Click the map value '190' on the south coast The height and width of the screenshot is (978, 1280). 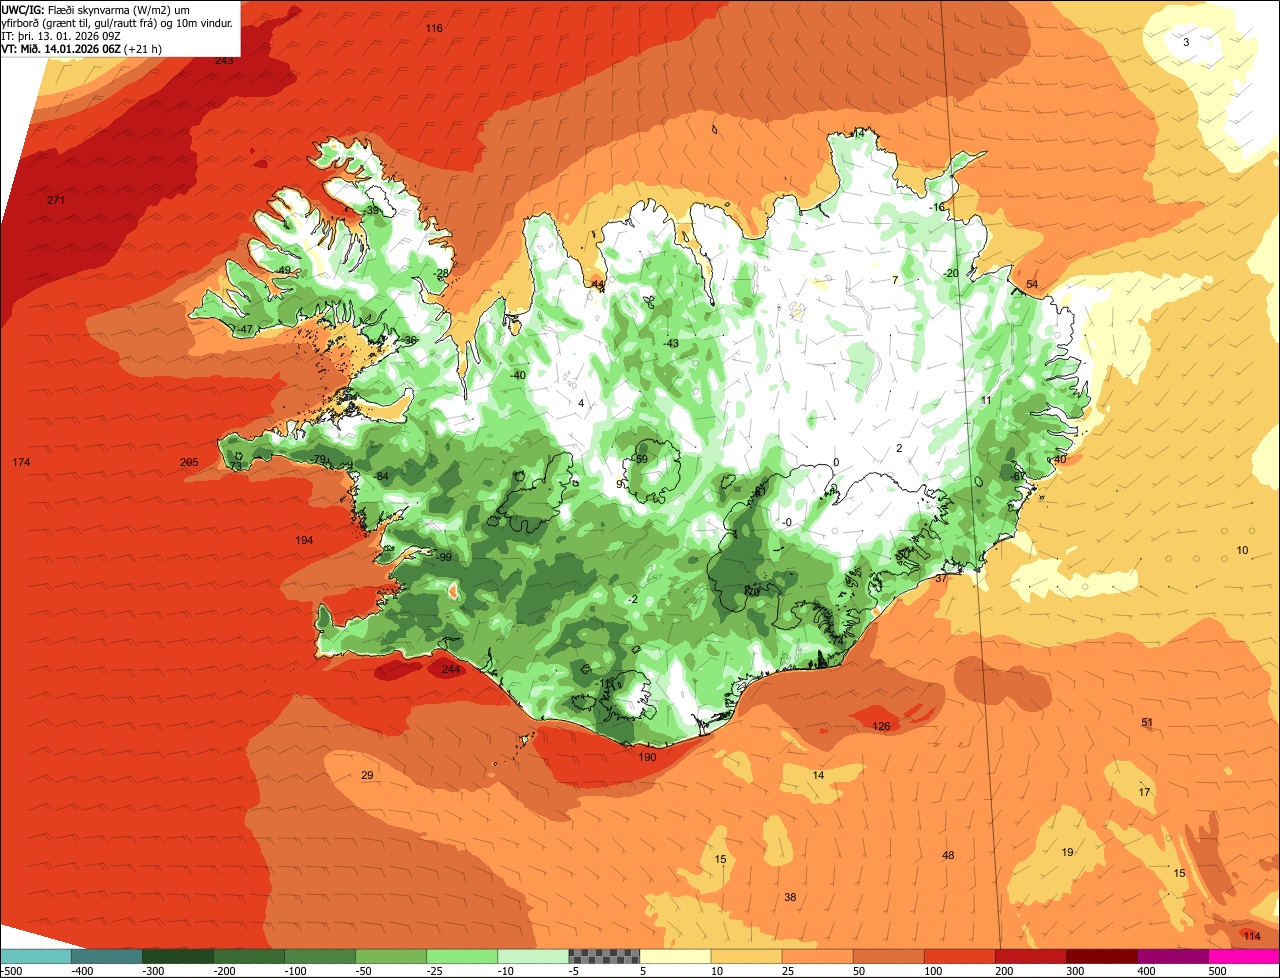tap(647, 757)
